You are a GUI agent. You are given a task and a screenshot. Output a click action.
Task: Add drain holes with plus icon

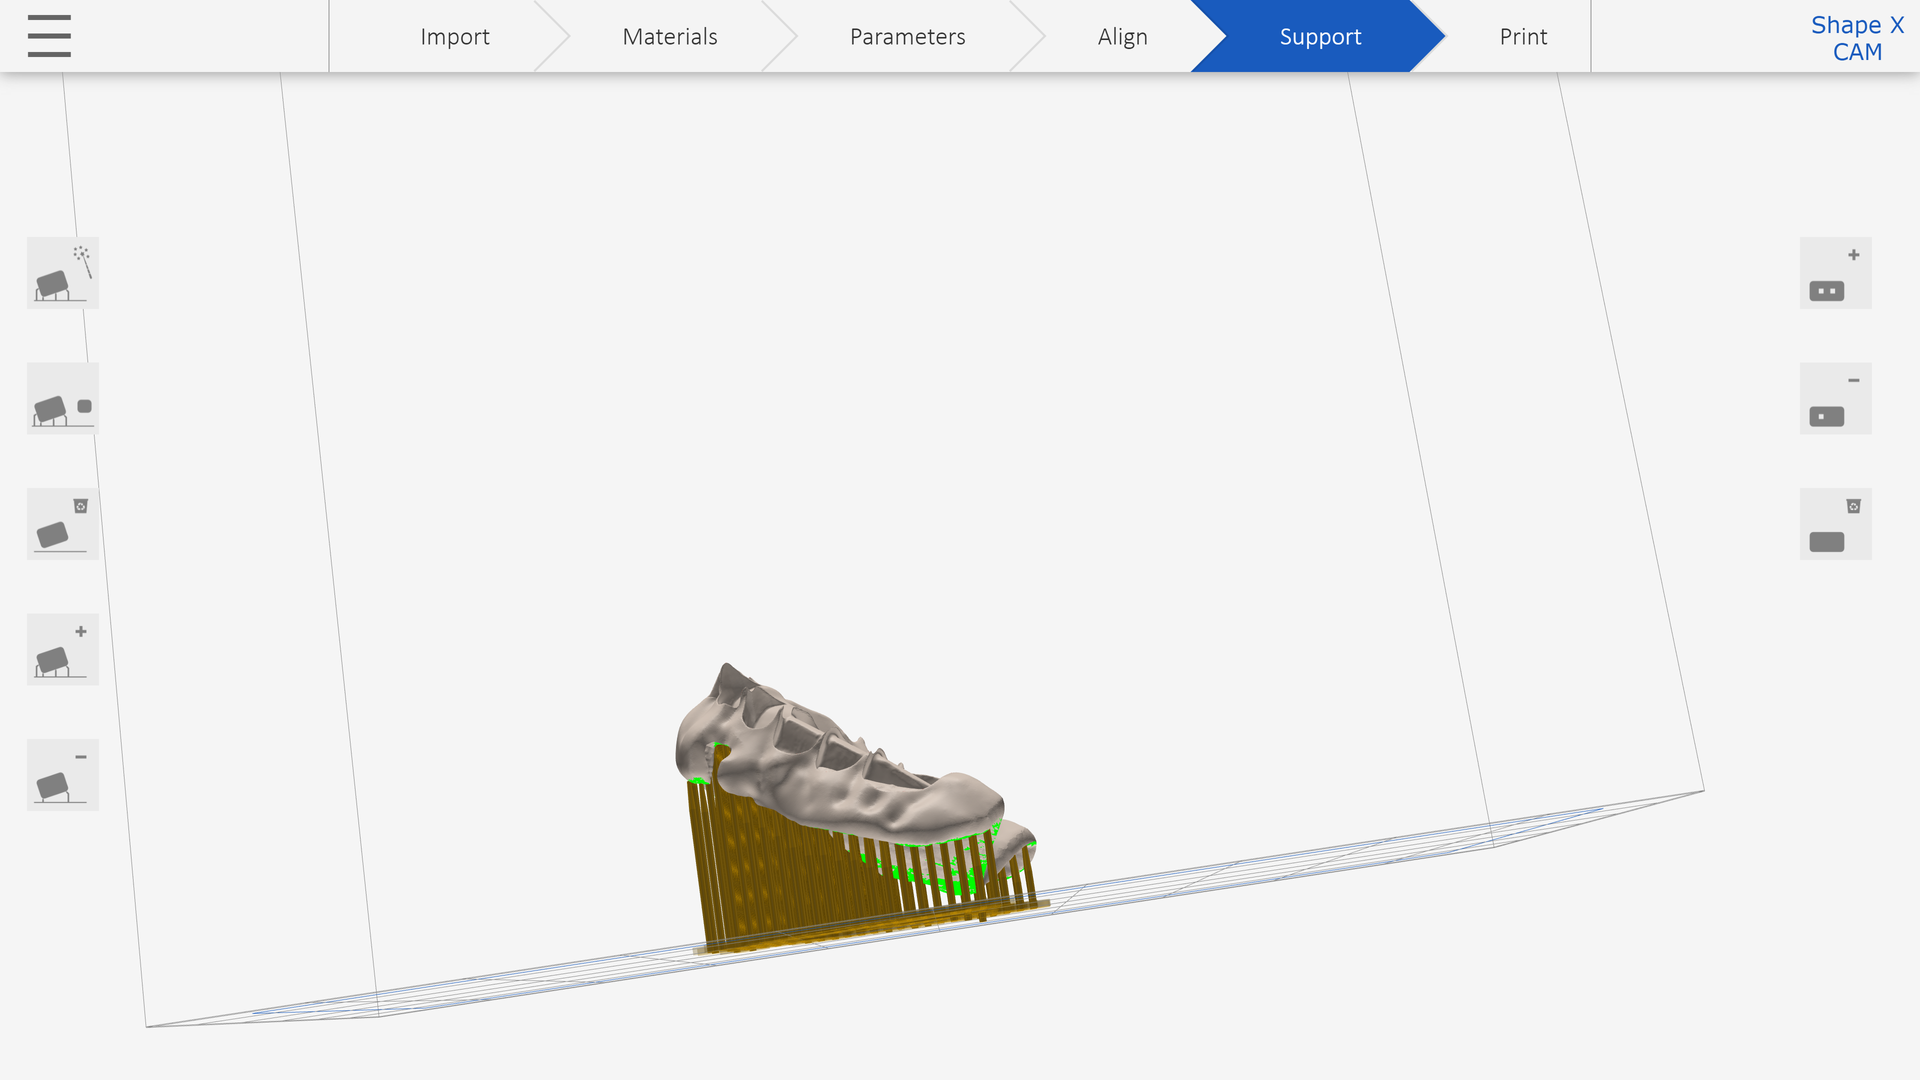point(1835,273)
